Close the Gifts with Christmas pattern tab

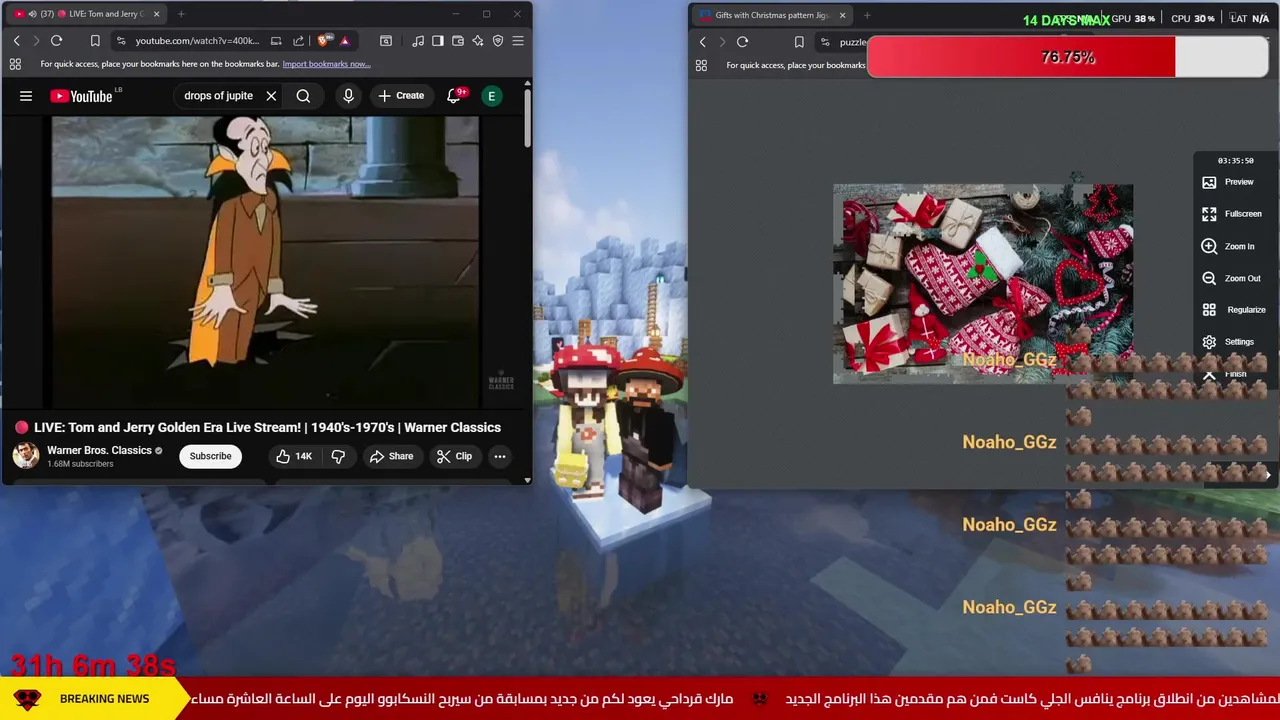click(842, 15)
